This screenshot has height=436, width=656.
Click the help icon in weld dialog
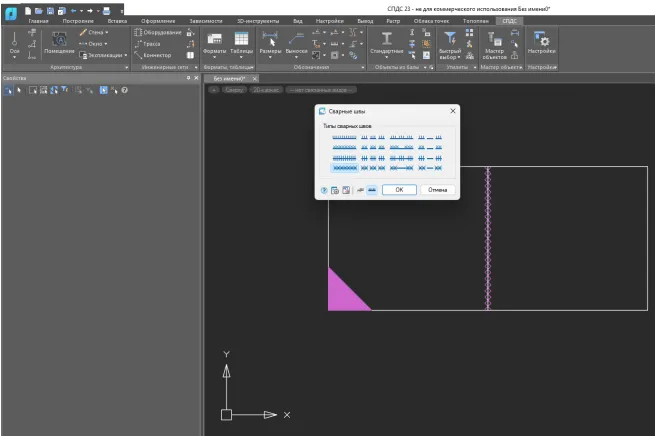[324, 189]
